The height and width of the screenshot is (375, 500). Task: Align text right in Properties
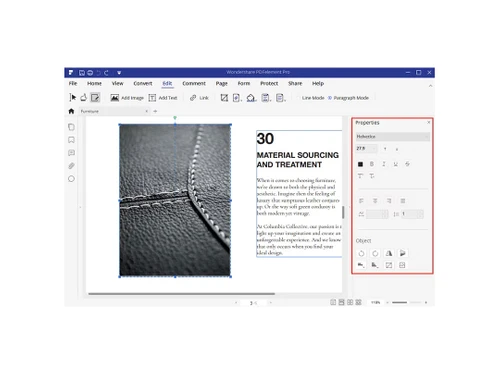pyautogui.click(x=389, y=201)
